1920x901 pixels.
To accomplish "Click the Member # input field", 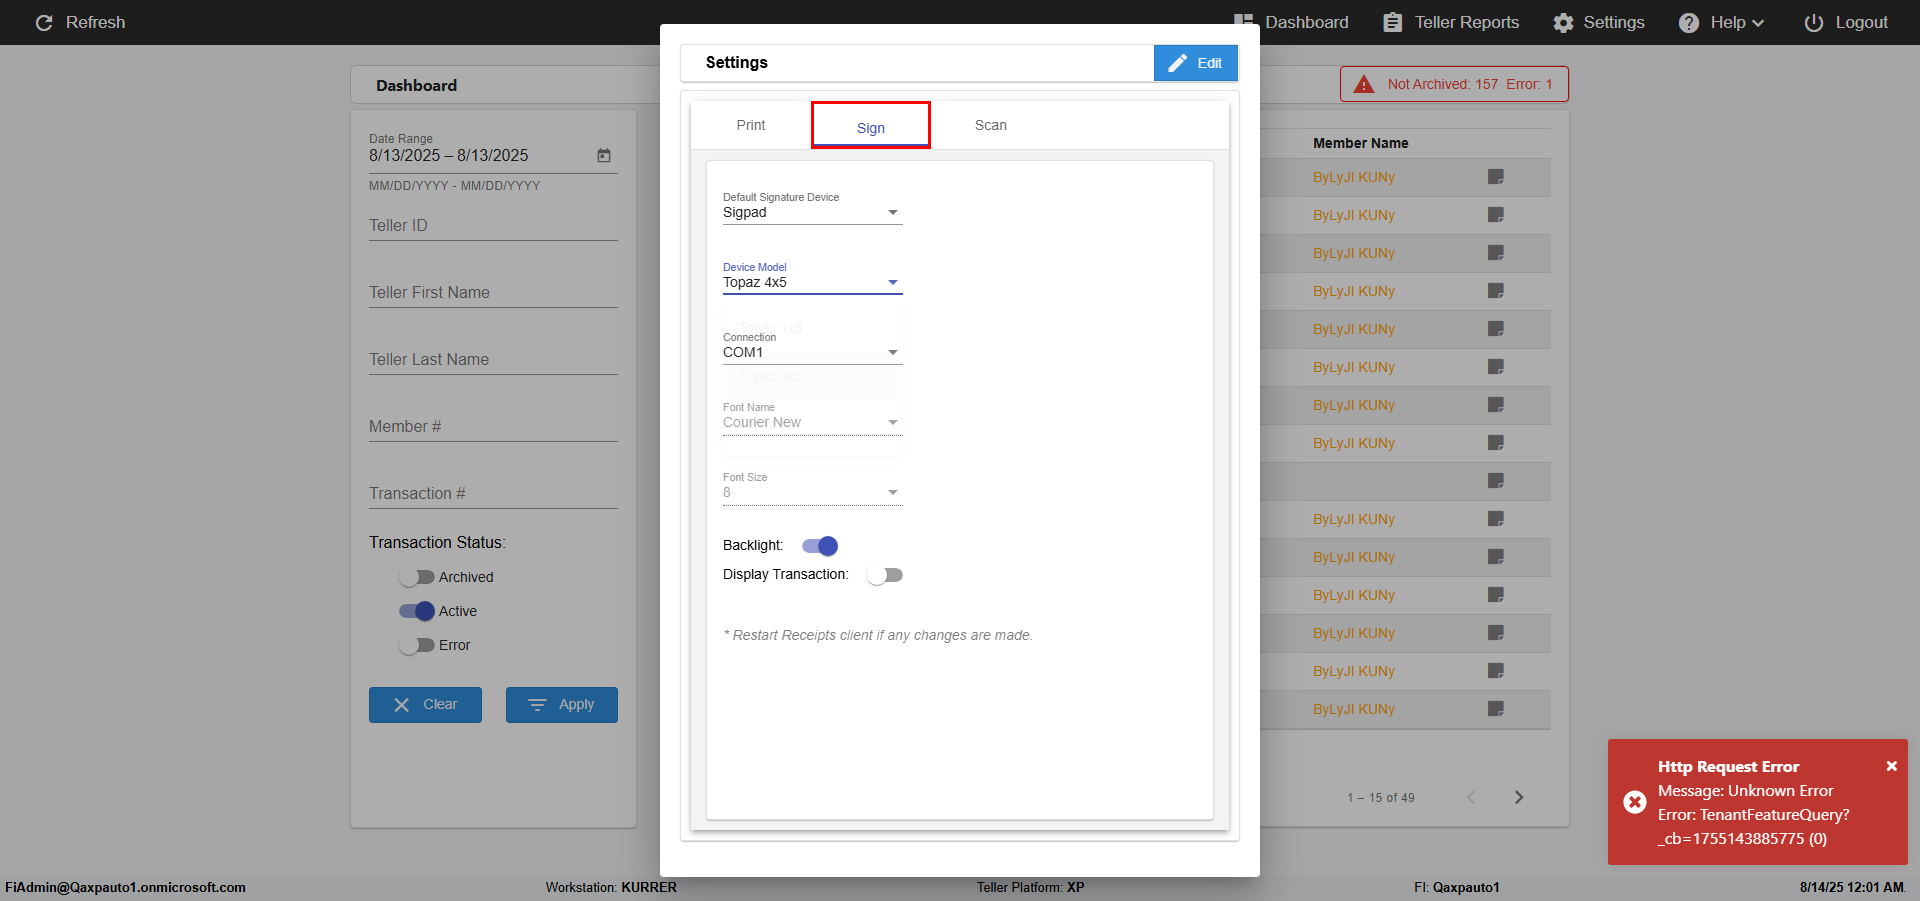I will [493, 427].
